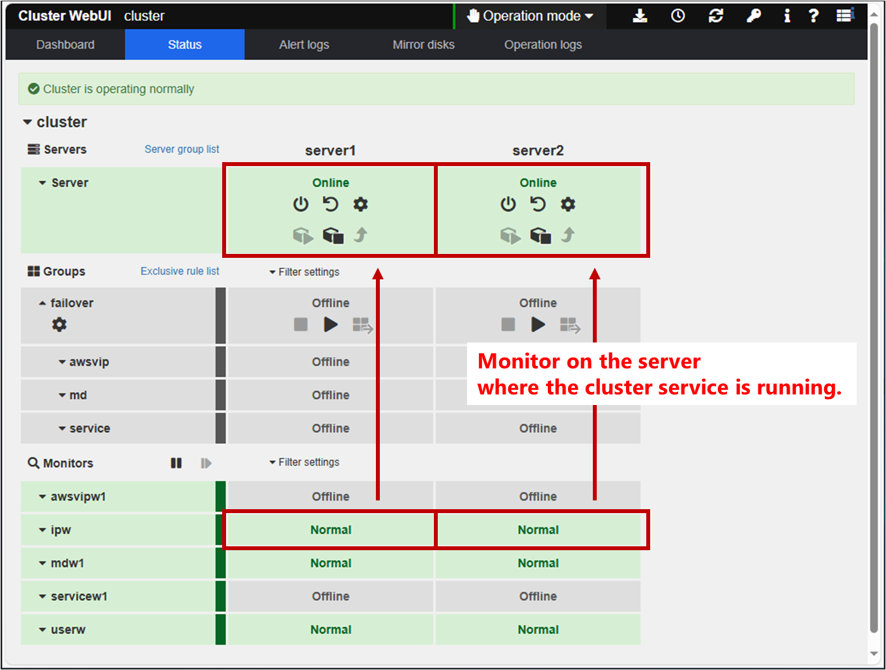
Task: Click the Exclusive rule list link
Action: [180, 272]
